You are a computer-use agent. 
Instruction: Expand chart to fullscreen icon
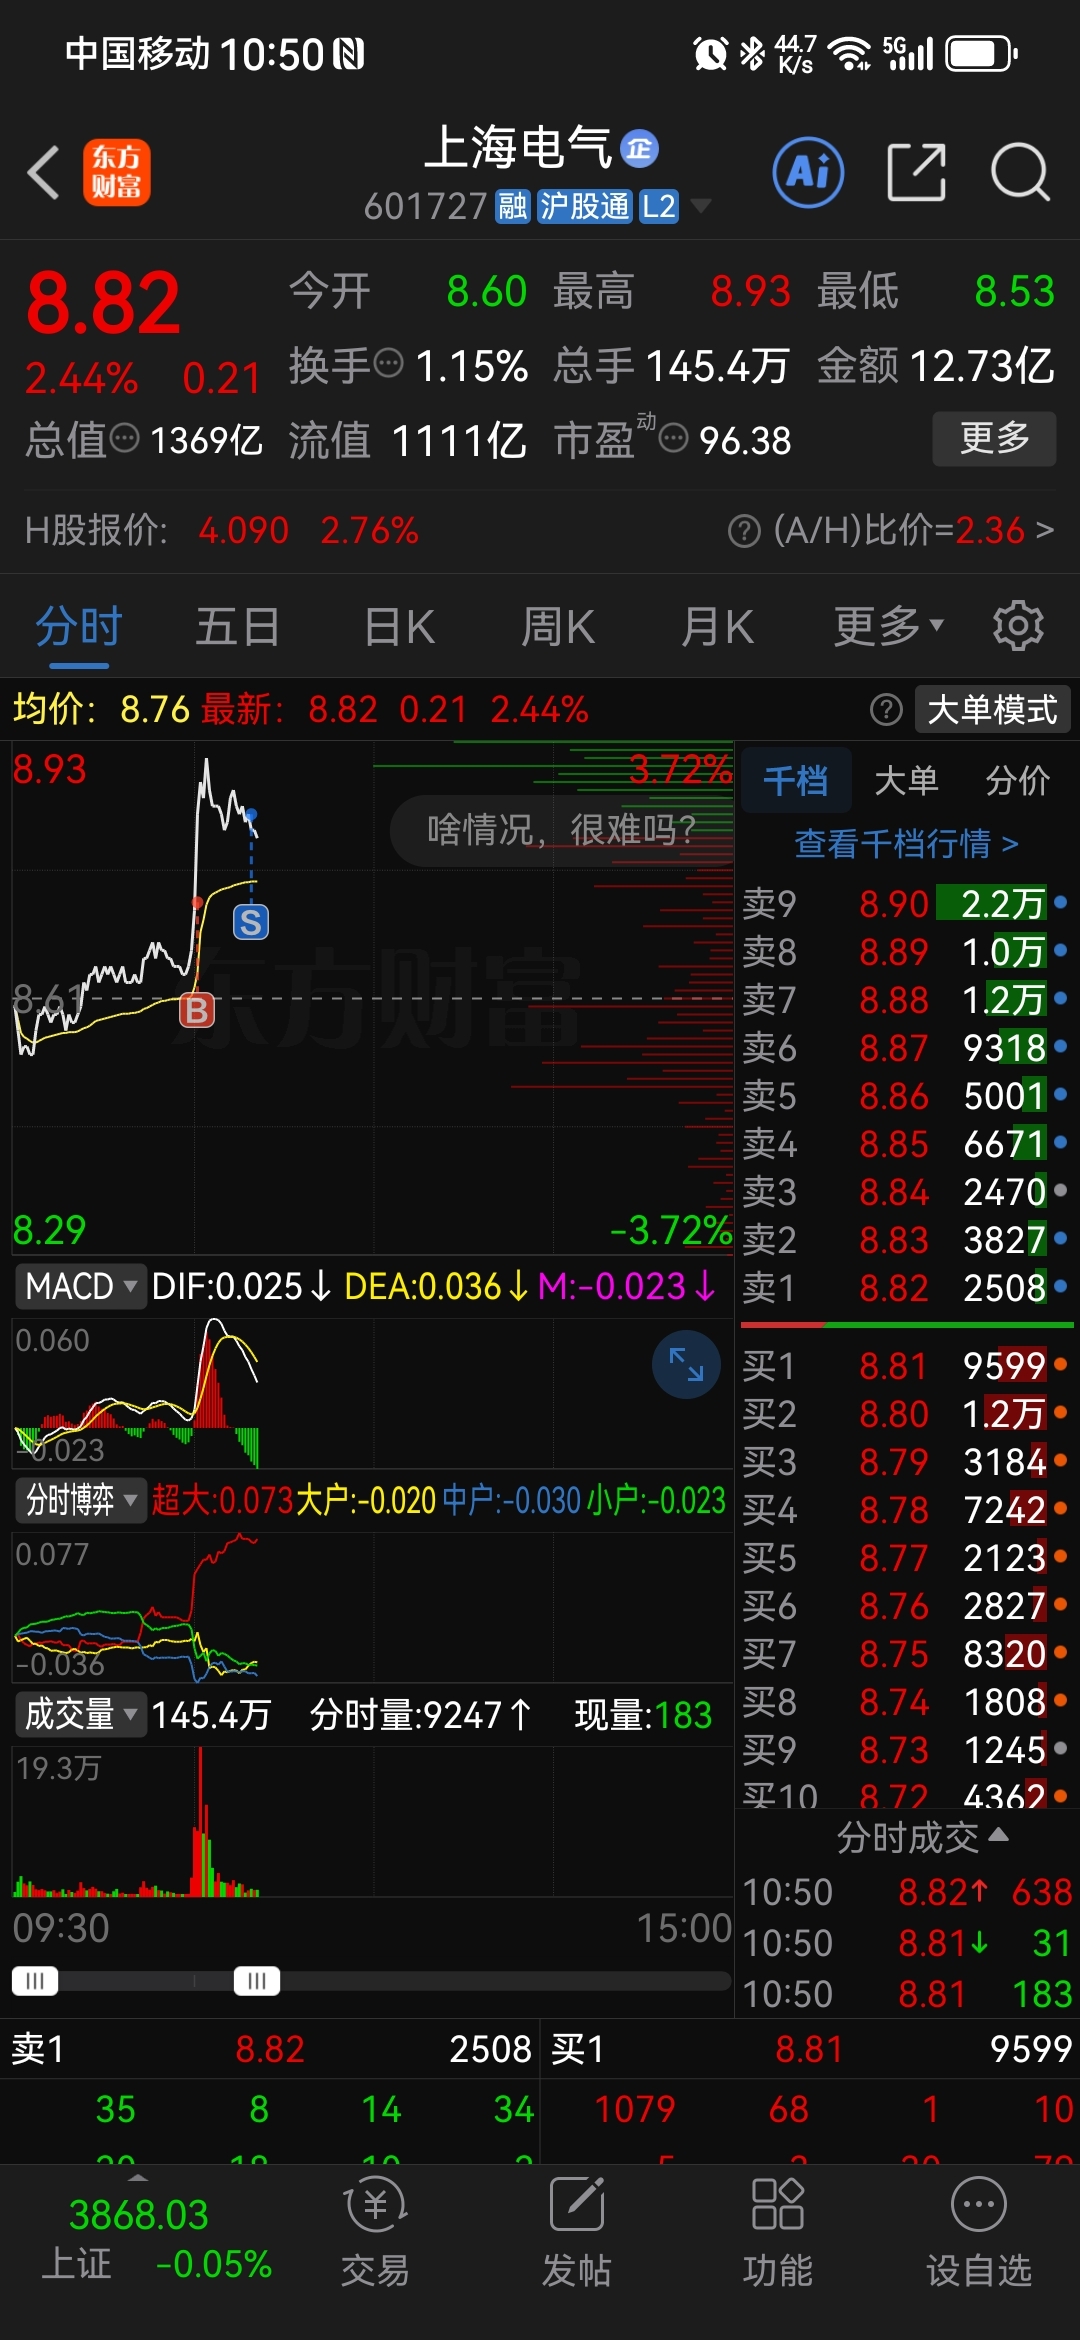[x=686, y=1364]
